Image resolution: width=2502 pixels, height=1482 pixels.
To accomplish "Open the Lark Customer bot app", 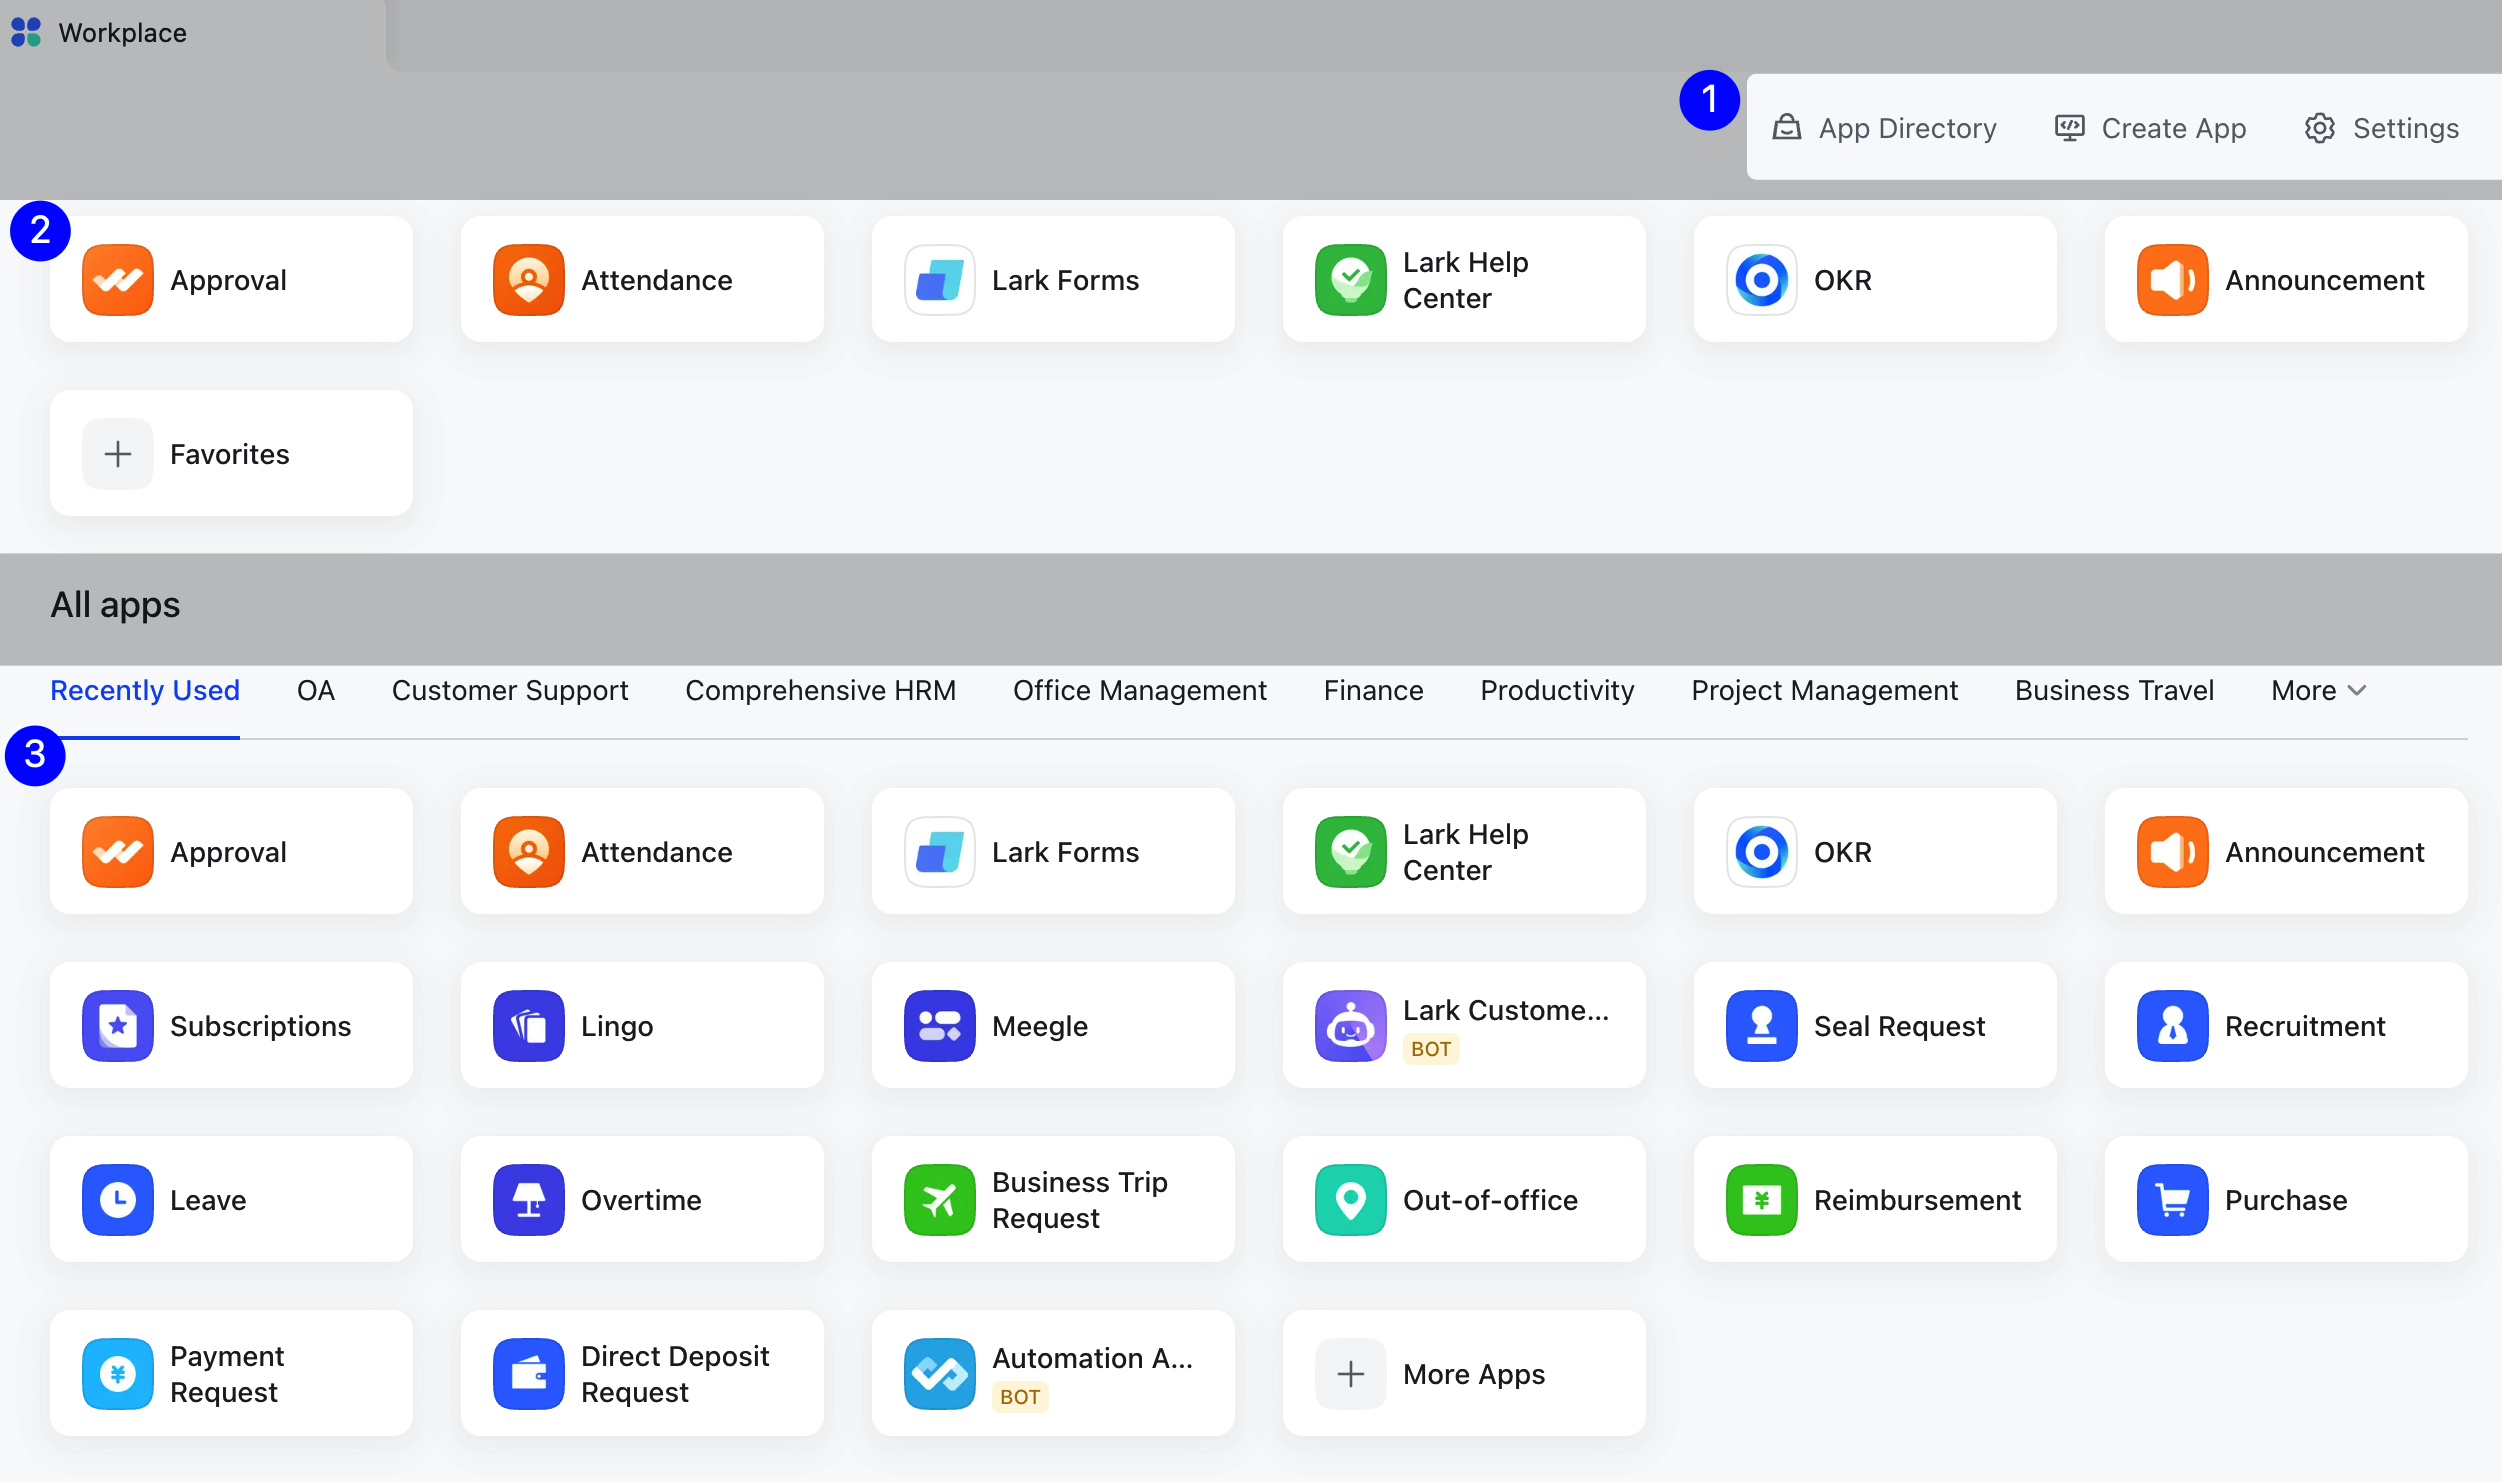I will [x=1464, y=1026].
